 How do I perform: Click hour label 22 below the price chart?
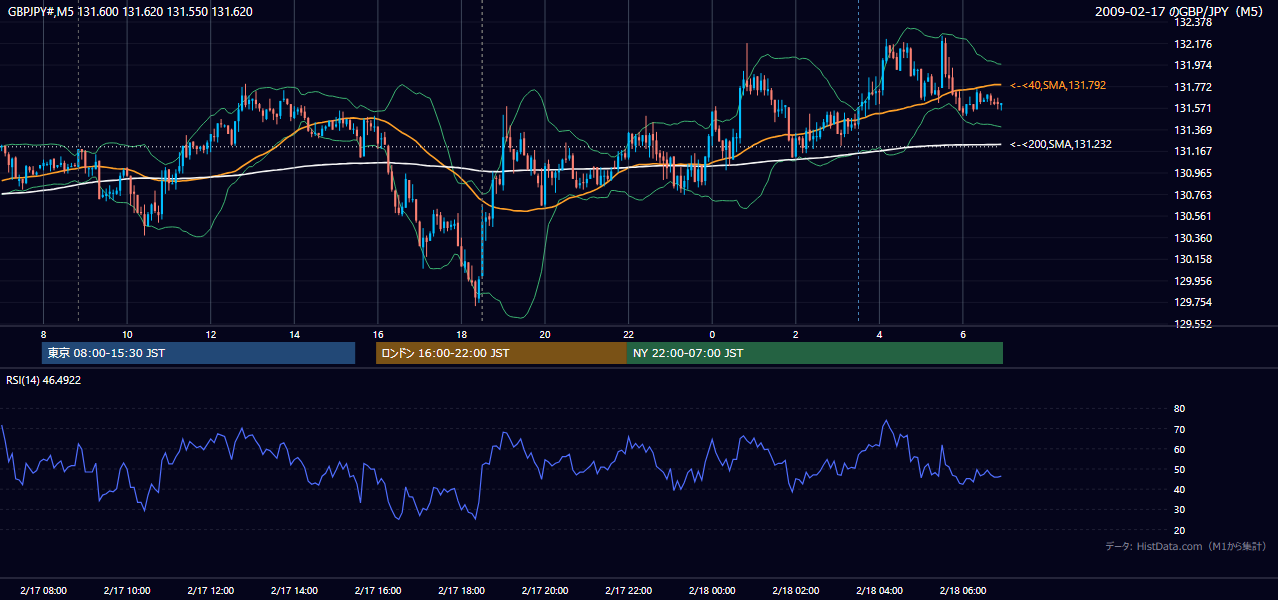point(628,334)
